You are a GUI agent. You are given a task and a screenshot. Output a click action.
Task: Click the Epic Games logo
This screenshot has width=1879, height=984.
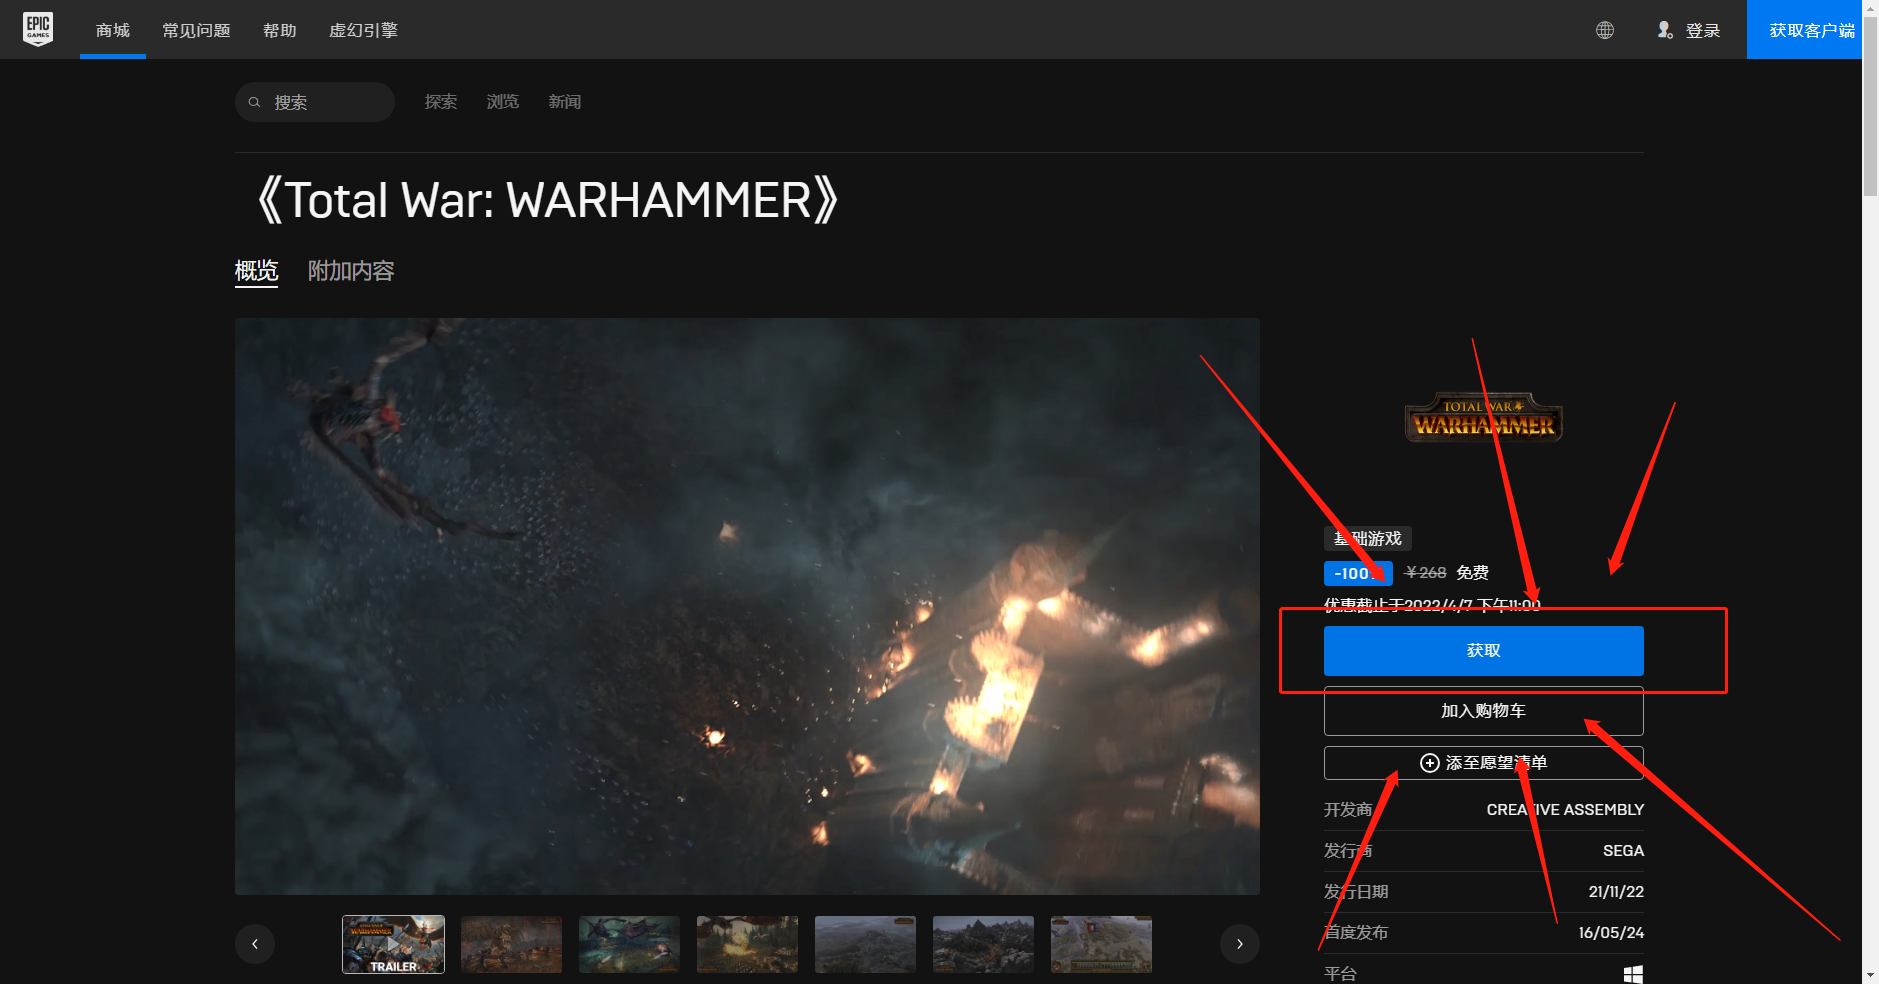point(38,28)
